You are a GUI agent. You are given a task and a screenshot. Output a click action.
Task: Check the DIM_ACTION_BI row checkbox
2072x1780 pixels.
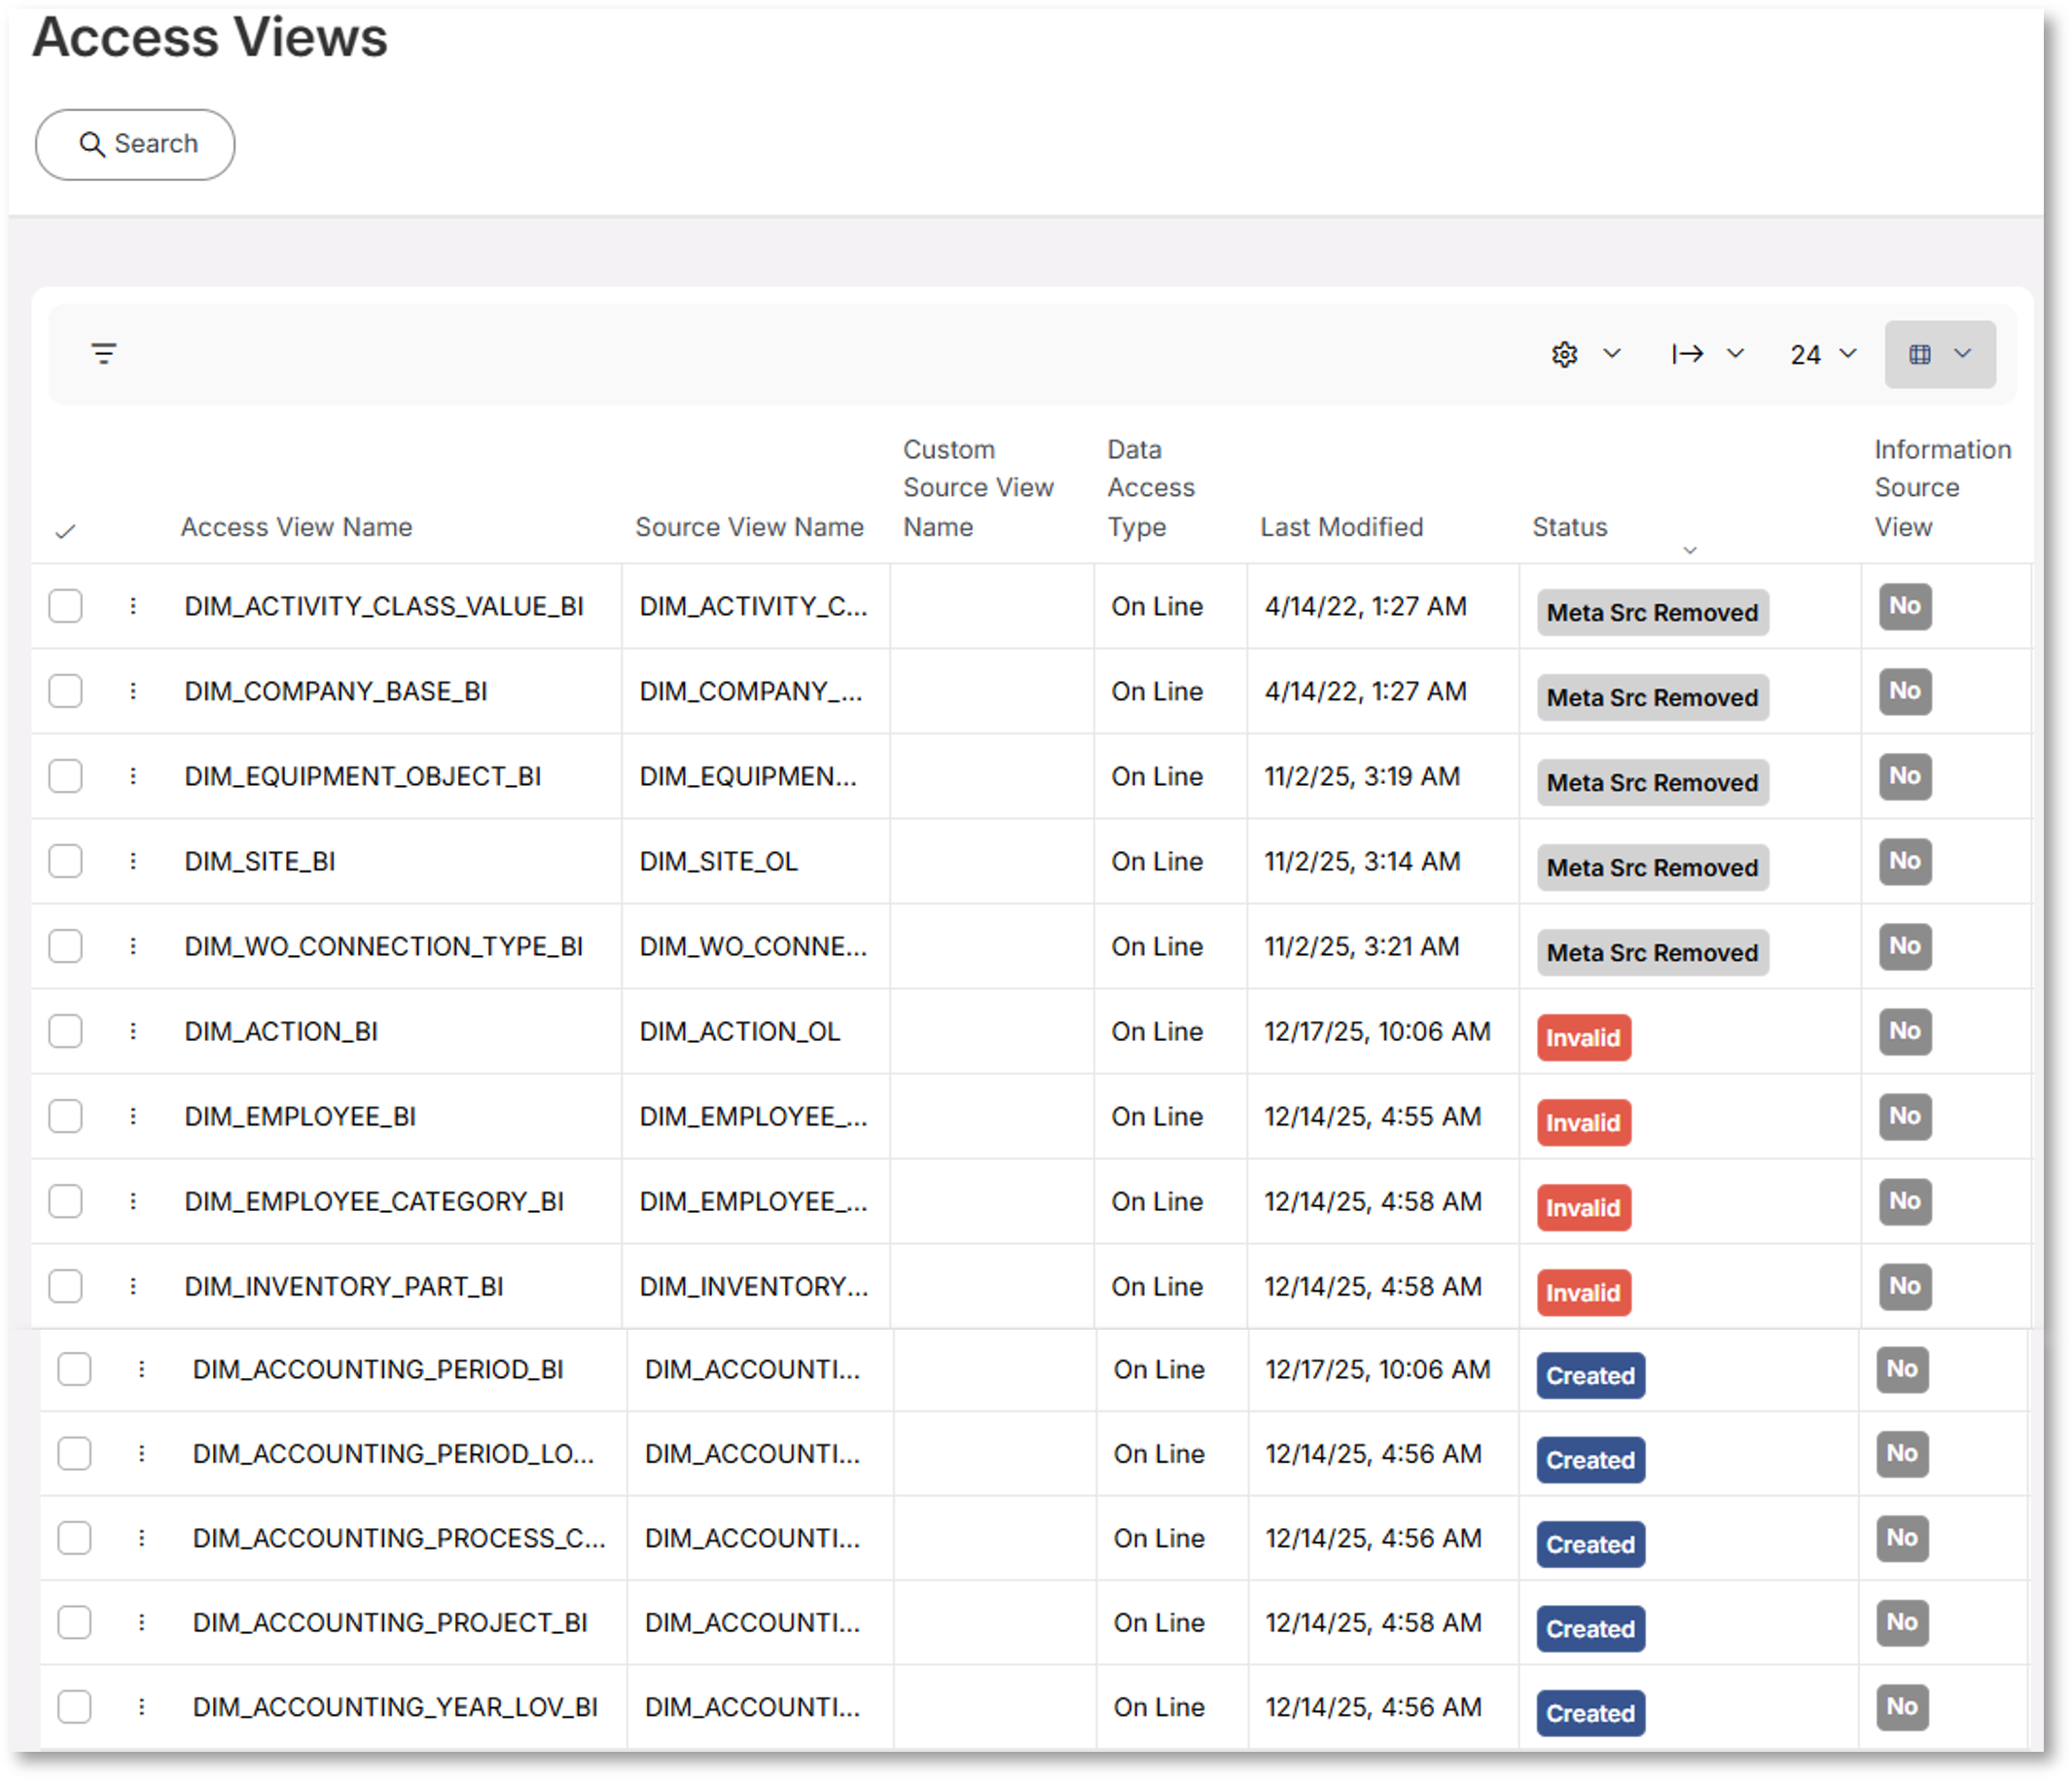[65, 1031]
